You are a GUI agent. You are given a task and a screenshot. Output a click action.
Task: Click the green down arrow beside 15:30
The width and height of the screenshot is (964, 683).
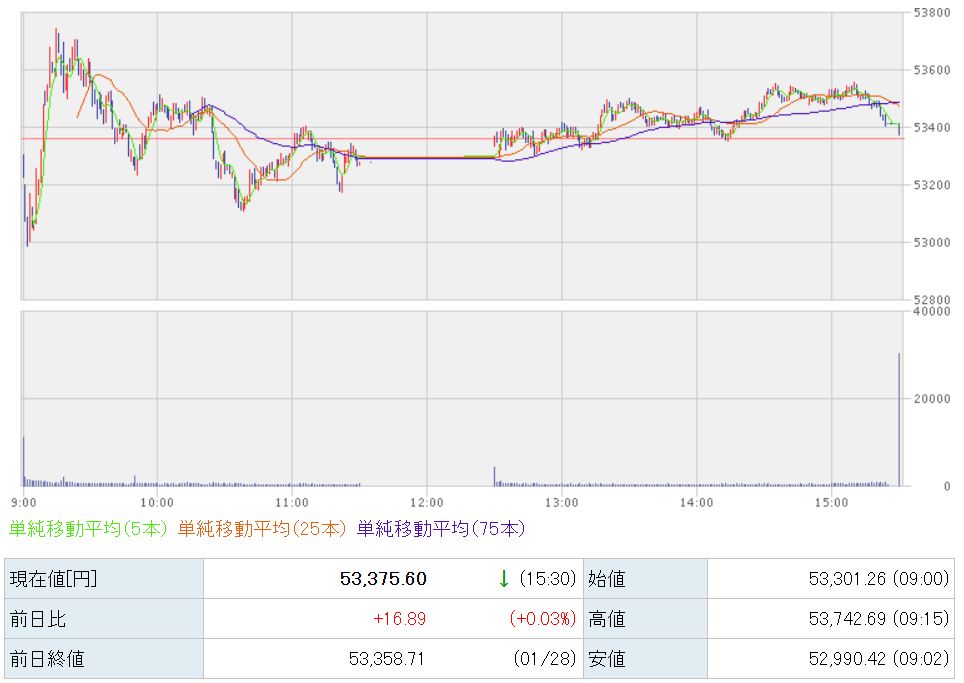click(504, 579)
